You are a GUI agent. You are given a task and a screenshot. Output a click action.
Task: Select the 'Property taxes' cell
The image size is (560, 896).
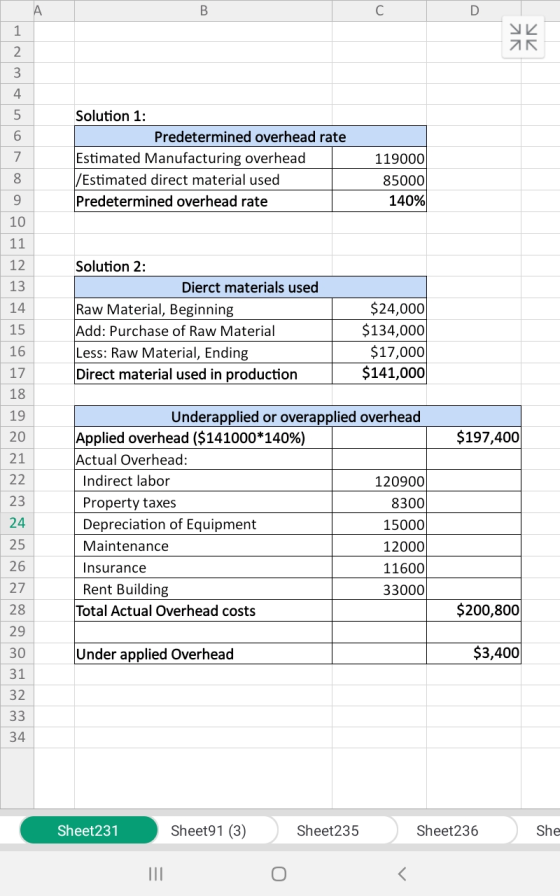tap(203, 502)
